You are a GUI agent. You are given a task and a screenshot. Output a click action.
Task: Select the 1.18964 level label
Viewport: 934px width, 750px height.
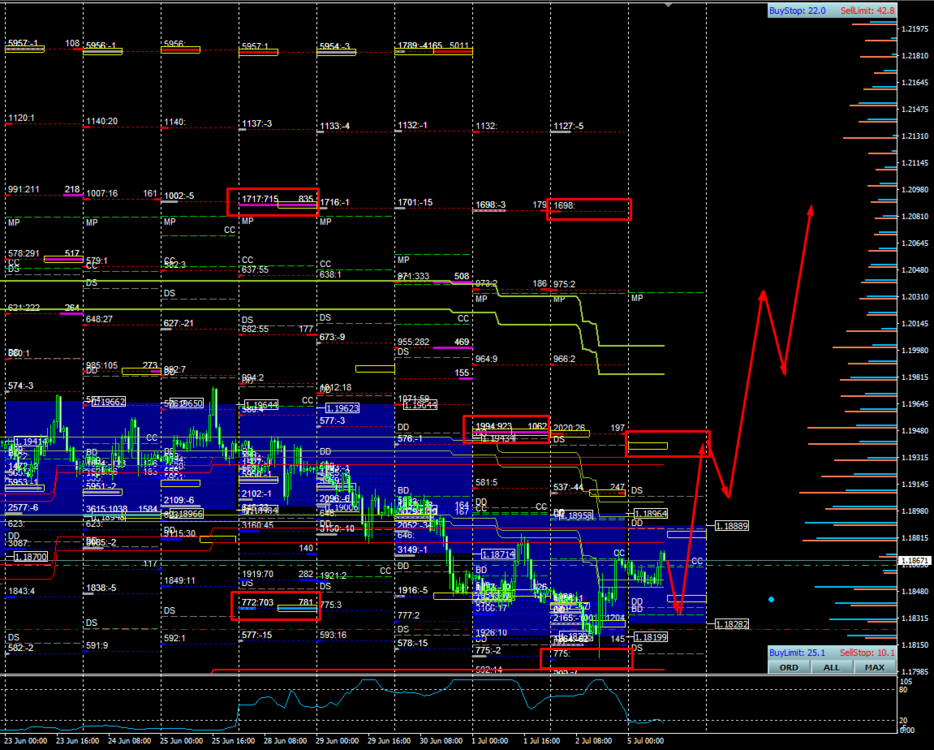pyautogui.click(x=651, y=514)
